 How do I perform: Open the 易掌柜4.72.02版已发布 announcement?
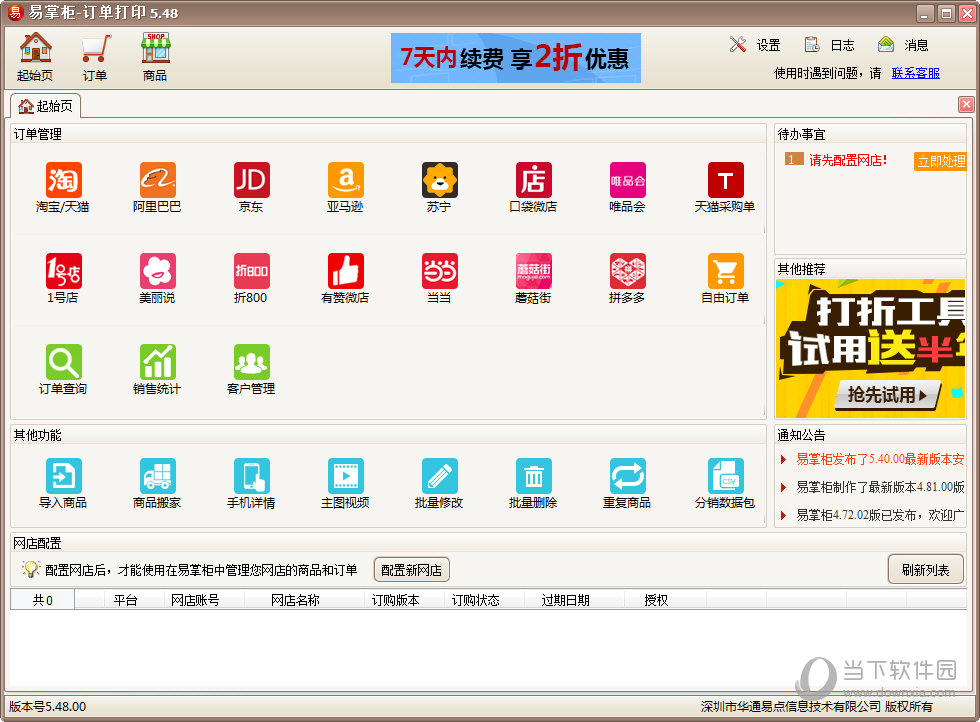click(x=879, y=515)
